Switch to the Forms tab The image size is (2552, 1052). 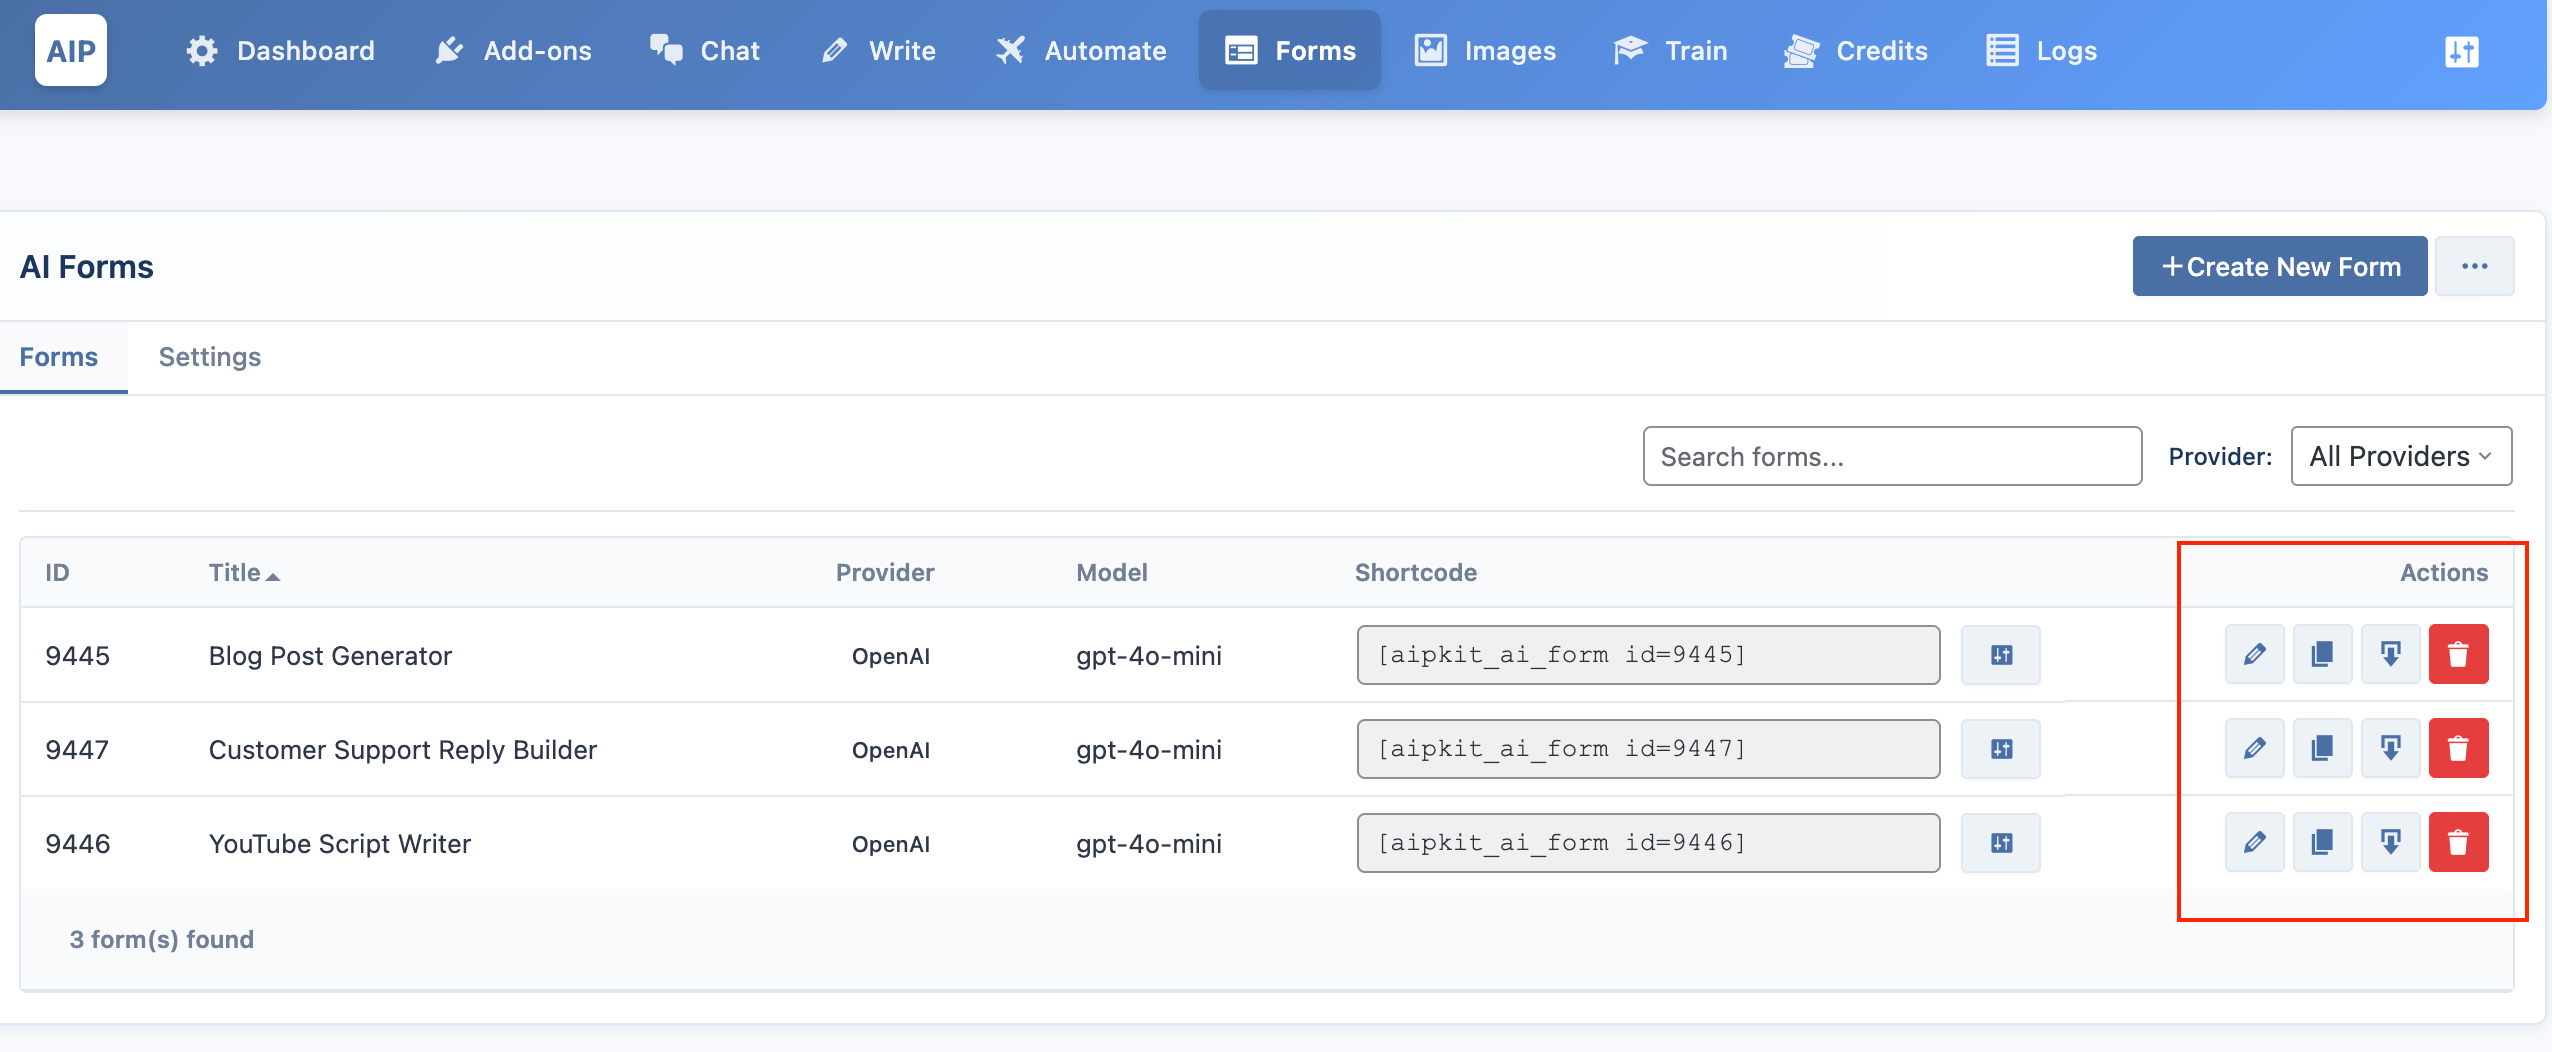click(x=59, y=357)
